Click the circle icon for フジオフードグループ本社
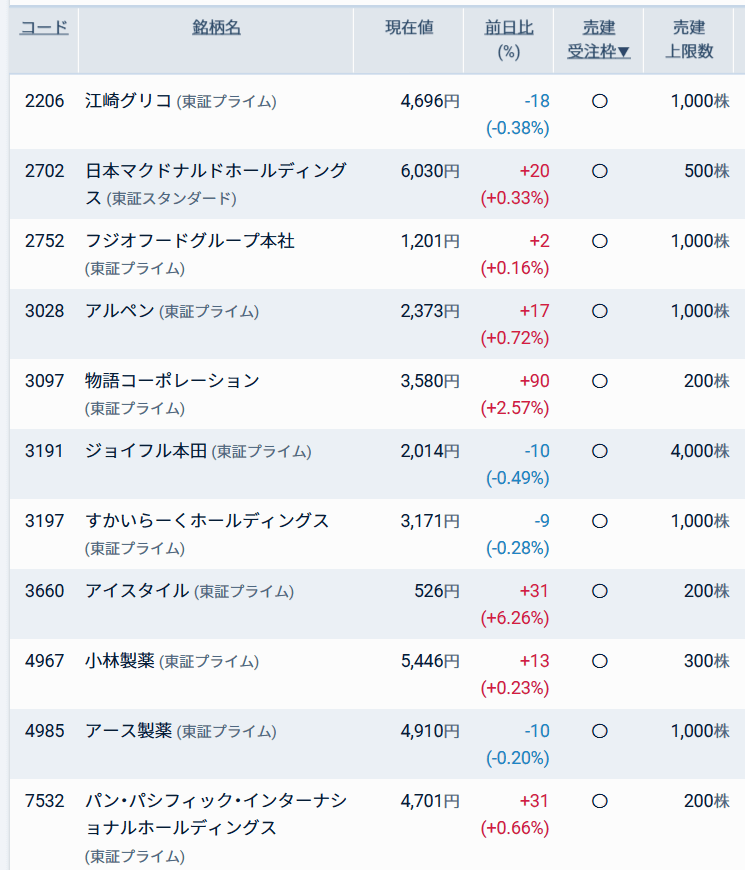This screenshot has height=870, width=745. click(x=600, y=241)
